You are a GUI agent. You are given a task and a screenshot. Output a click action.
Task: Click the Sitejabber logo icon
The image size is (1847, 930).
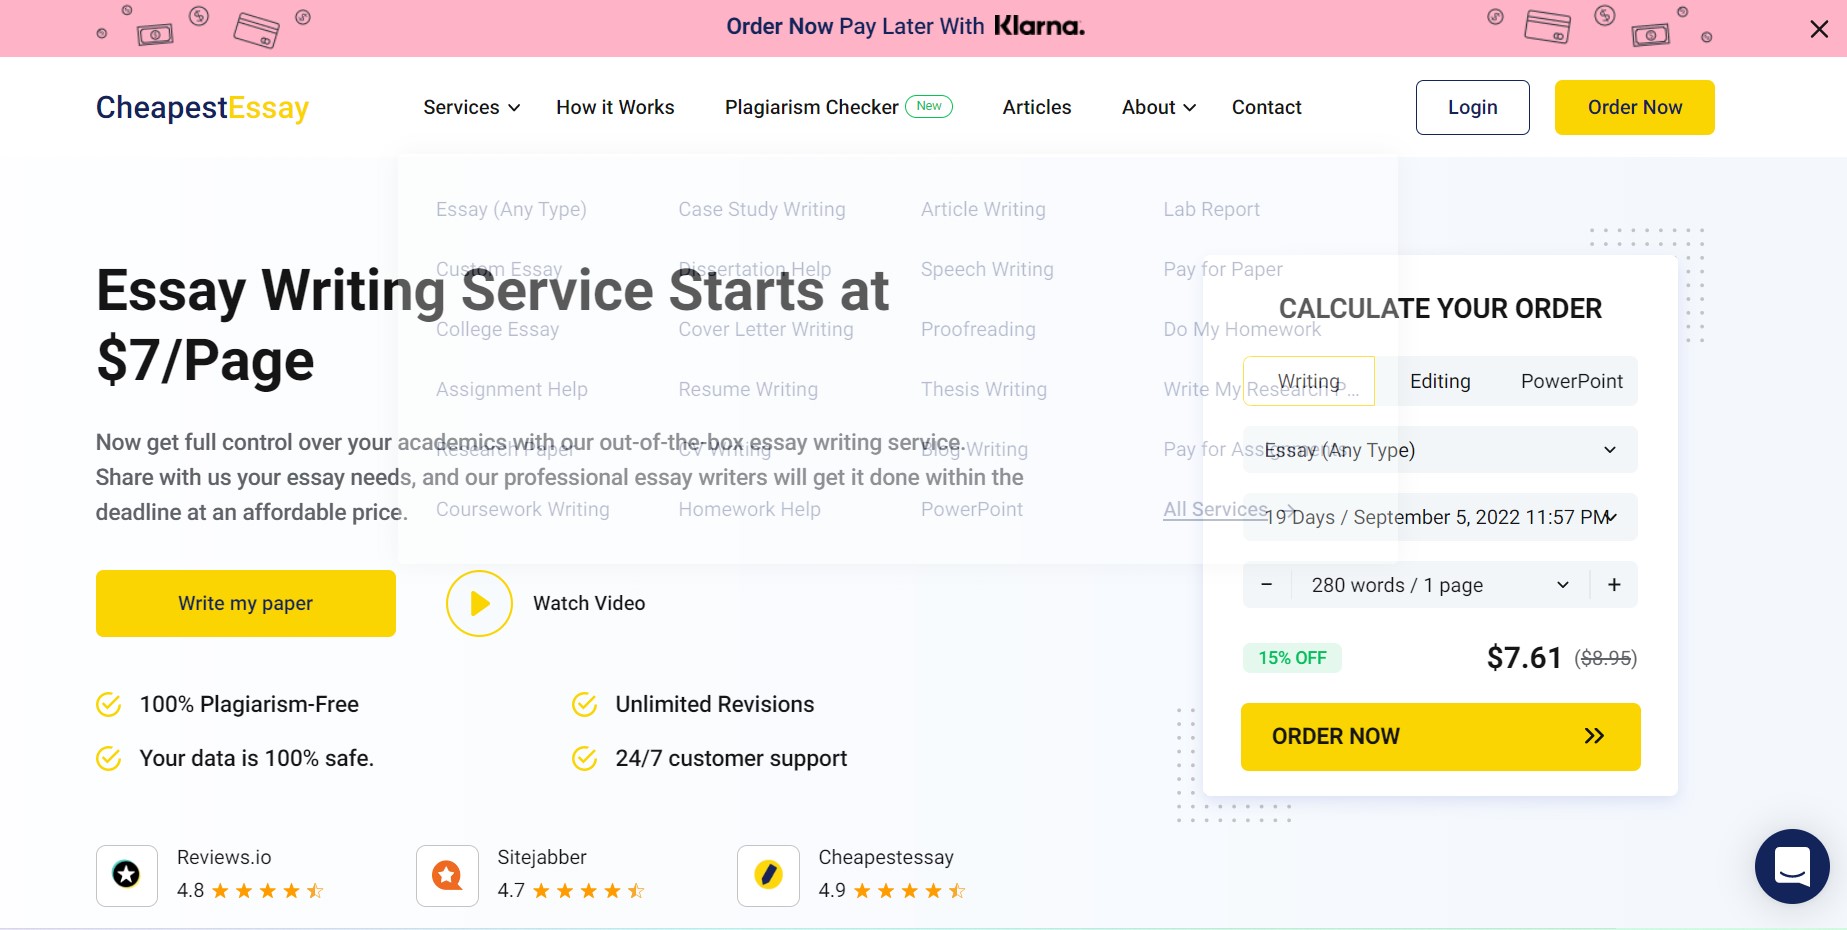coord(447,875)
